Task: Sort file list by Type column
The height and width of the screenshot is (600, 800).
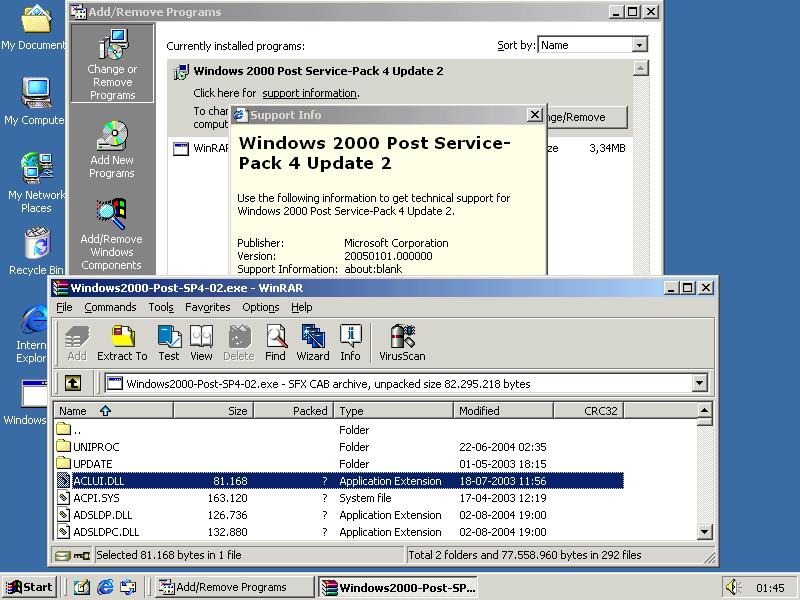Action: tap(393, 411)
